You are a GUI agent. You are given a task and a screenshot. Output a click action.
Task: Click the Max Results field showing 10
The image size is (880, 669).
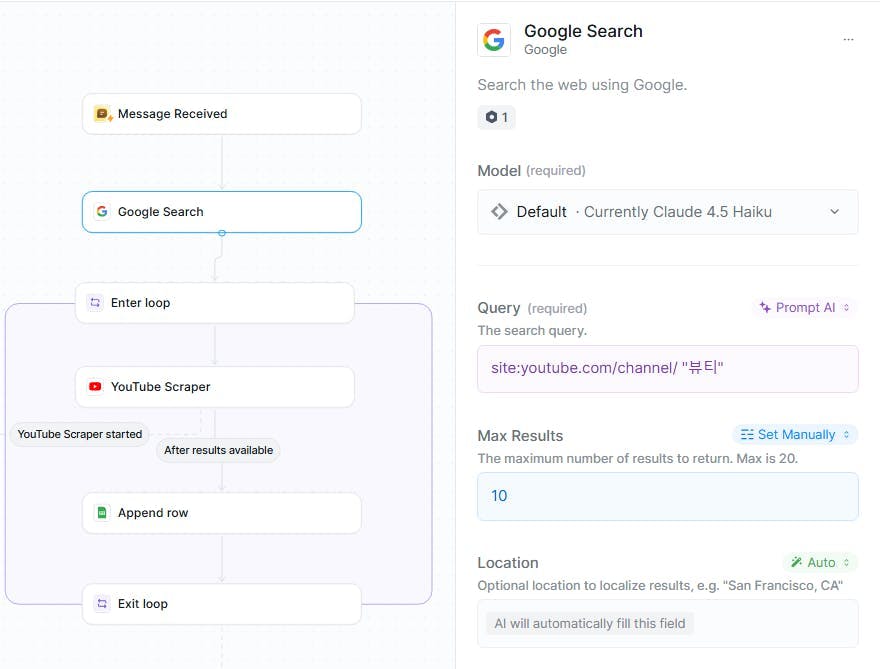coord(666,495)
